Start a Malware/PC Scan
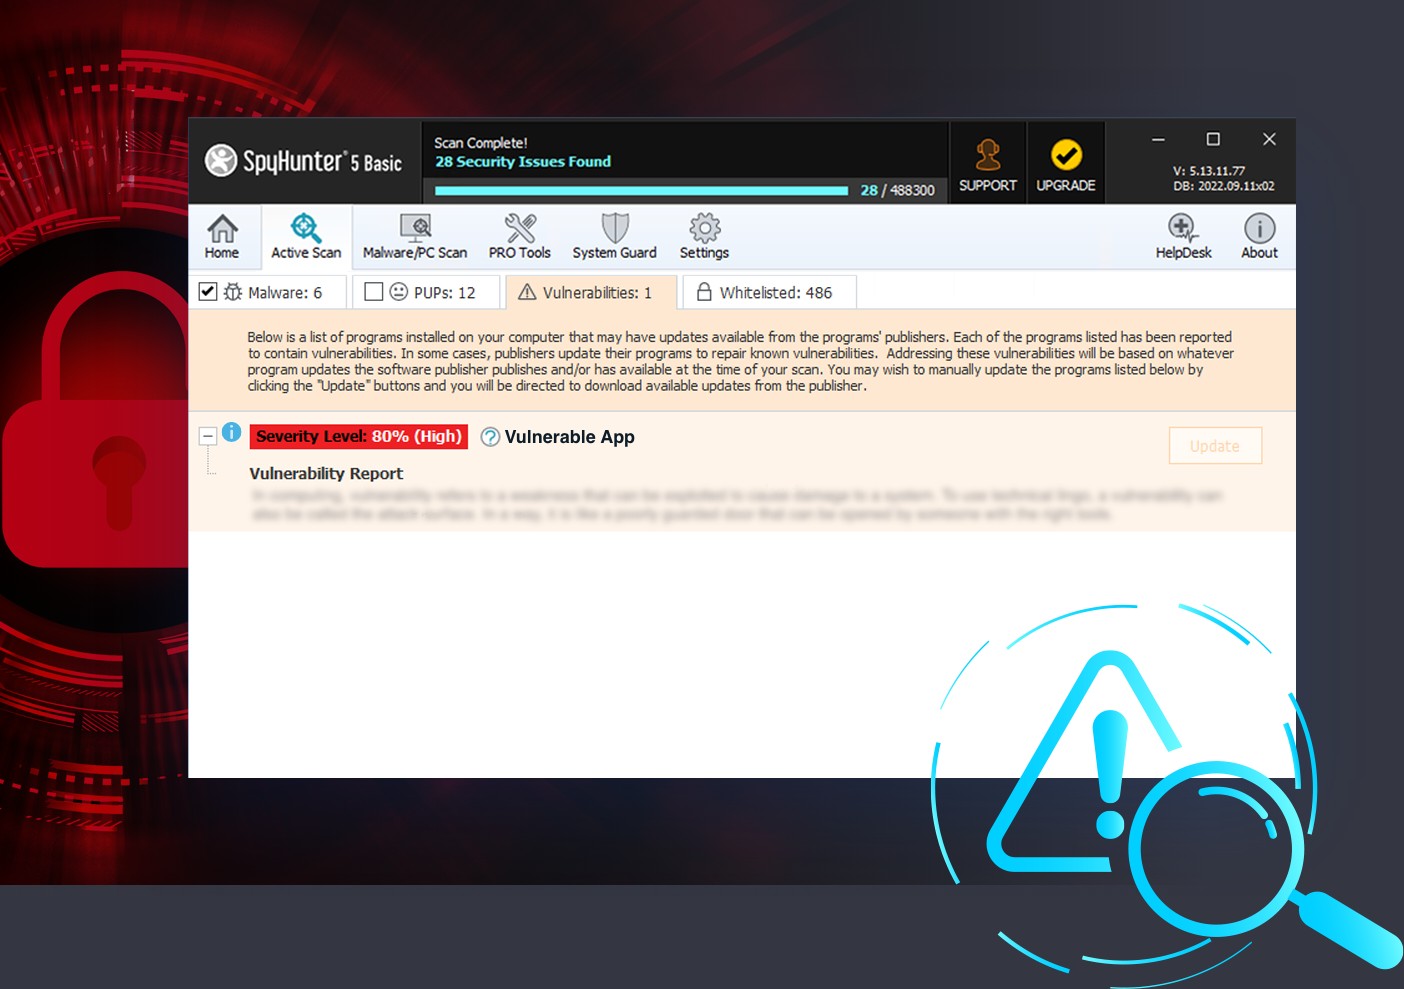This screenshot has width=1404, height=989. [415, 236]
